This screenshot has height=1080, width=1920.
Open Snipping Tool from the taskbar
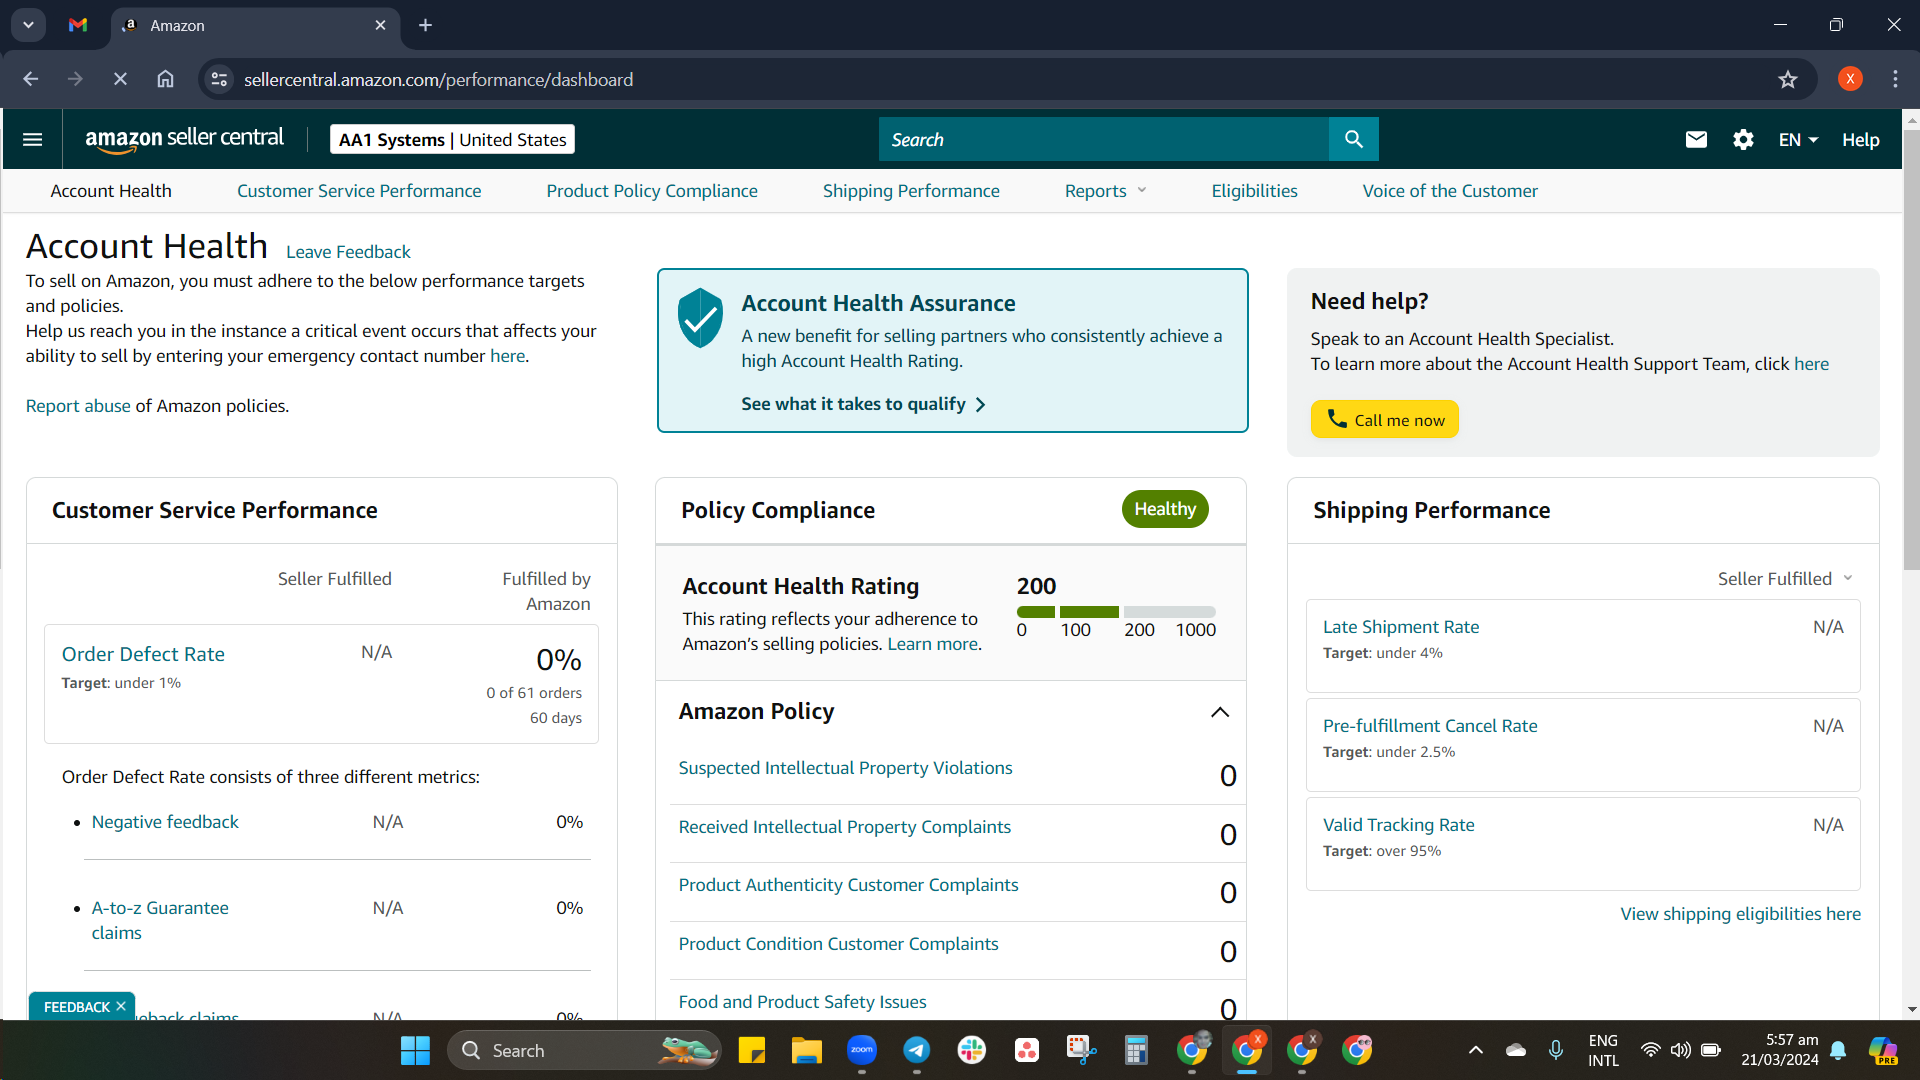coord(1081,1050)
